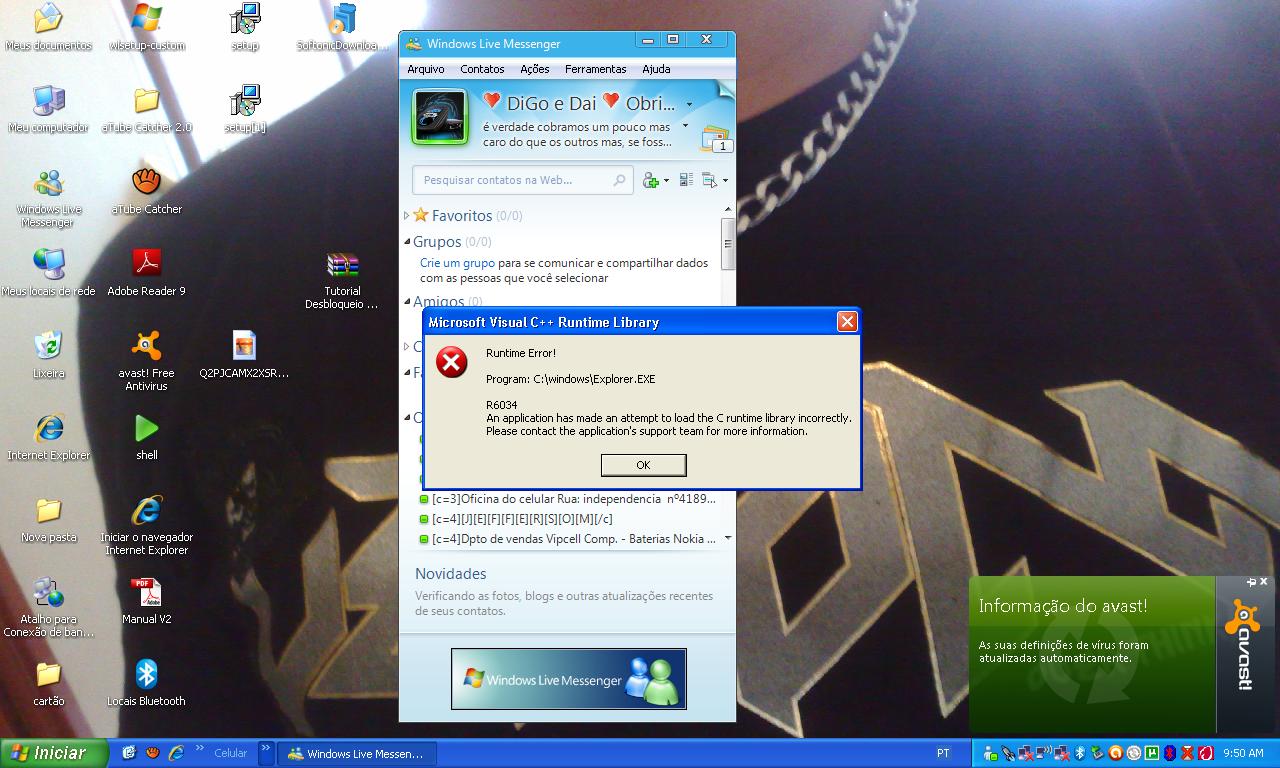Viewport: 1280px width, 768px height.
Task: Open Adobe Reader 9 icon
Action: pos(147,274)
